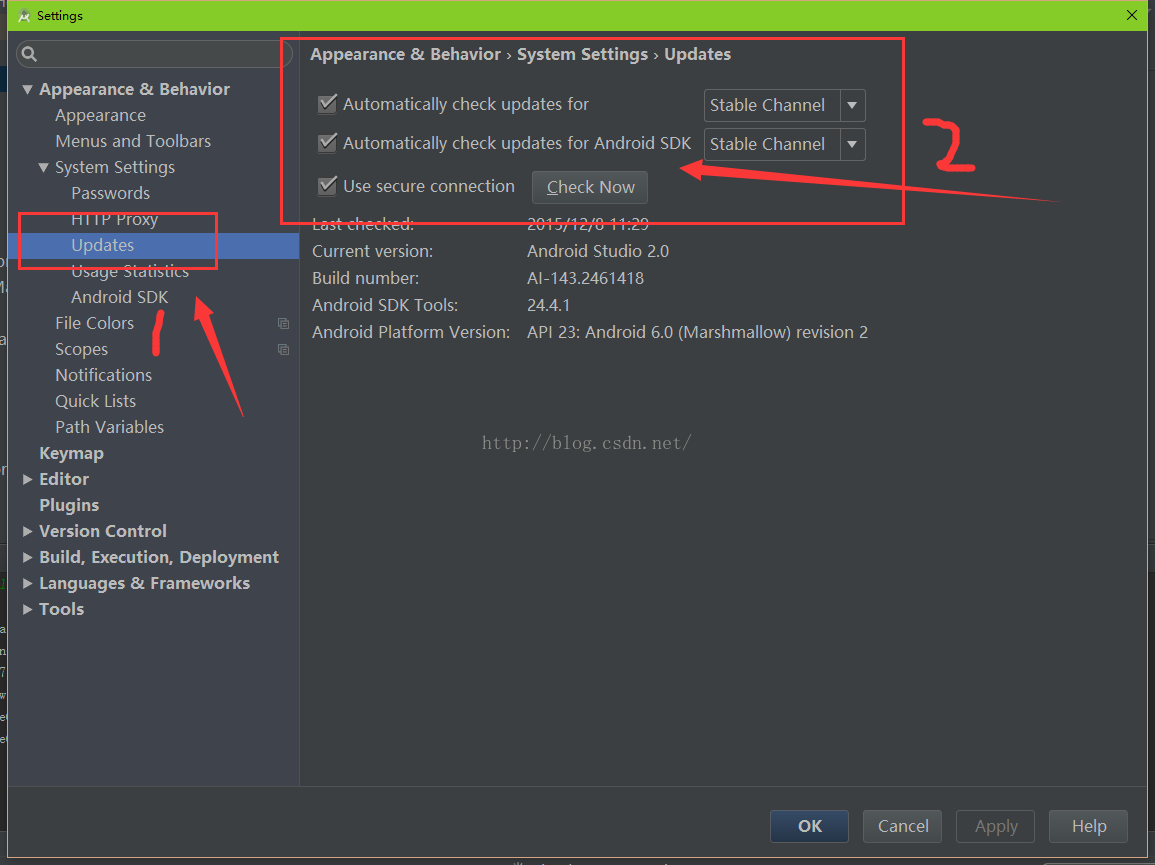This screenshot has width=1155, height=865.
Task: Open Notifications settings
Action: point(103,375)
